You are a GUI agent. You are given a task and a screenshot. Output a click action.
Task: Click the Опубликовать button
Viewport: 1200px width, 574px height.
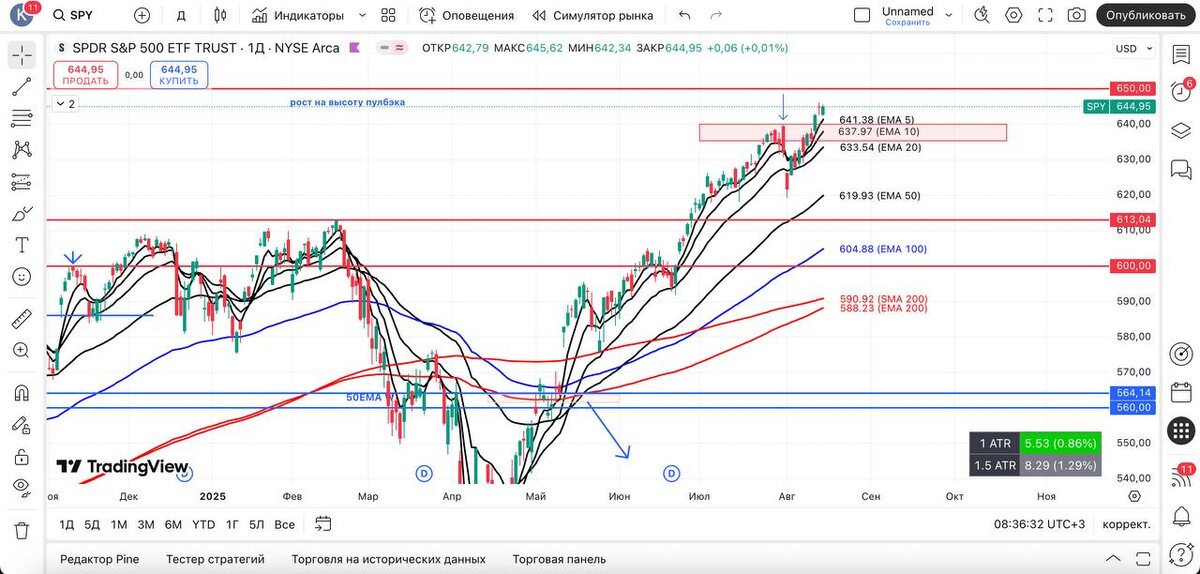(1146, 15)
